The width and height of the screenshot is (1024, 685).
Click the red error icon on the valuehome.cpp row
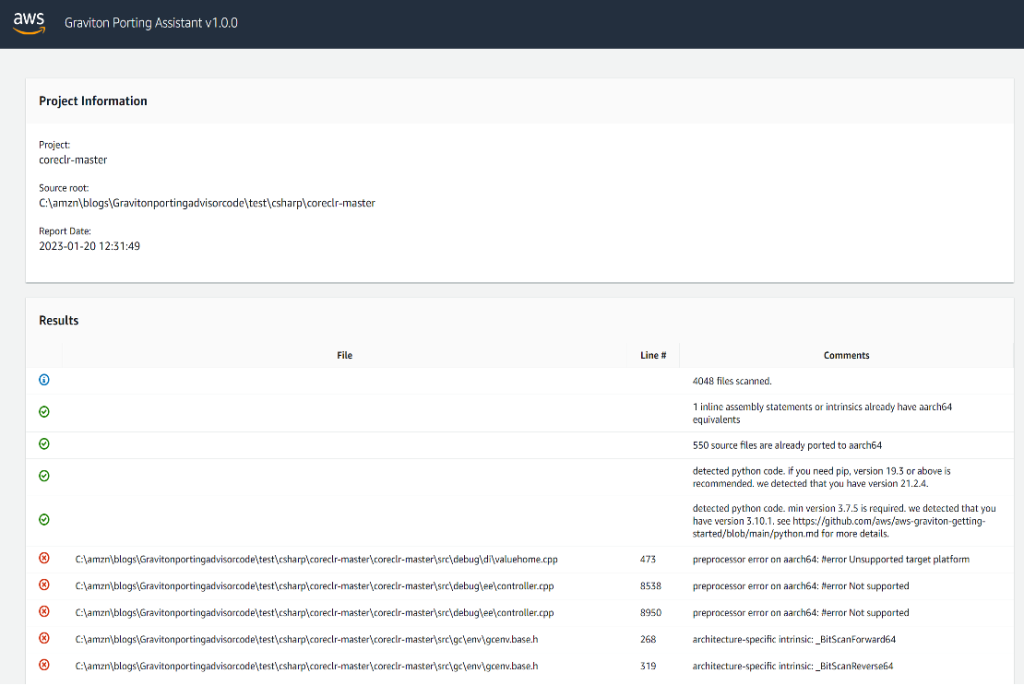tap(43, 558)
